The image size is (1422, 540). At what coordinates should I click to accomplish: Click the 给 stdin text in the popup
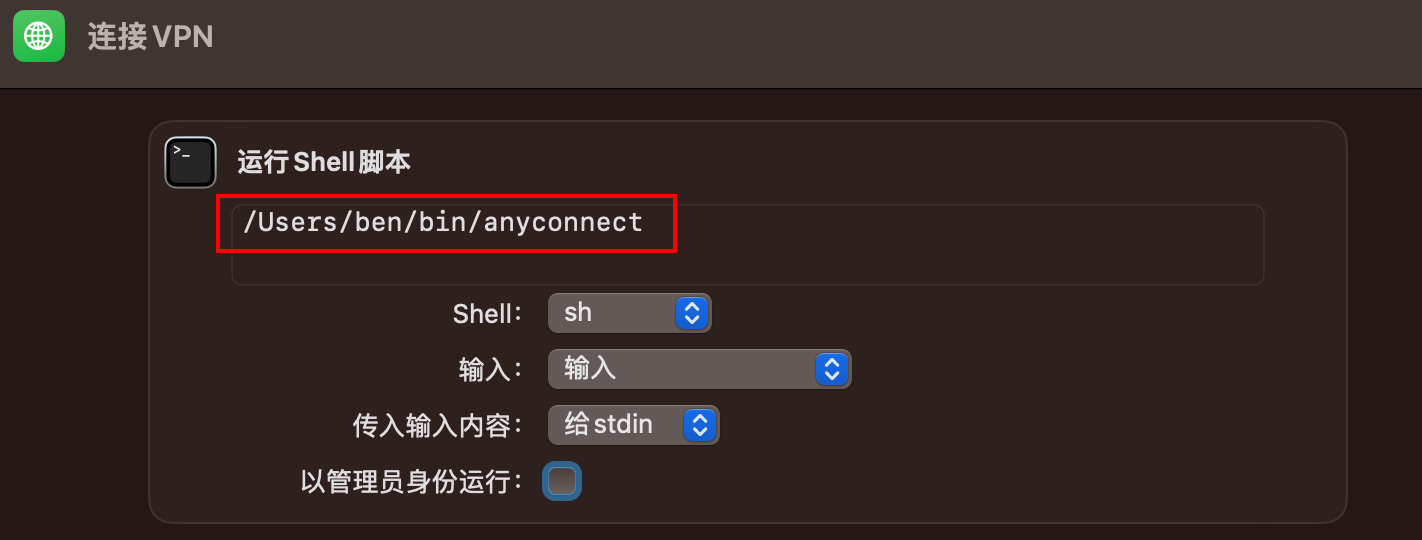[x=608, y=425]
